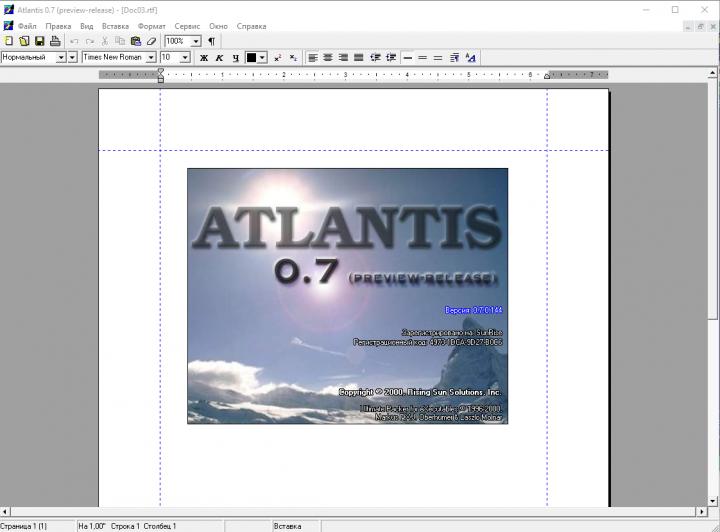Open the Times New Roman font dropdown
This screenshot has height=532, width=720.
151,57
